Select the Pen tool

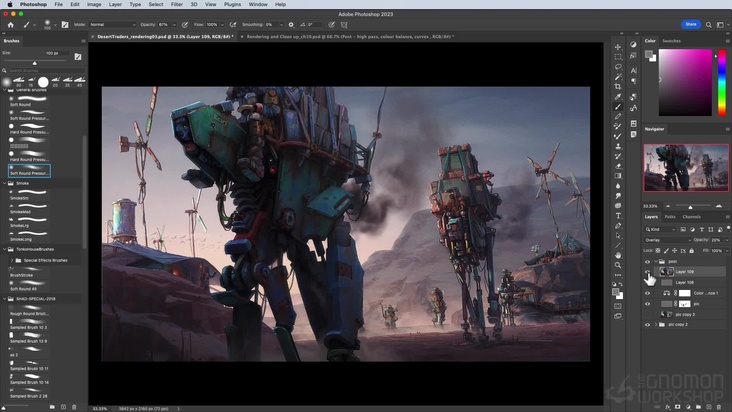point(618,226)
